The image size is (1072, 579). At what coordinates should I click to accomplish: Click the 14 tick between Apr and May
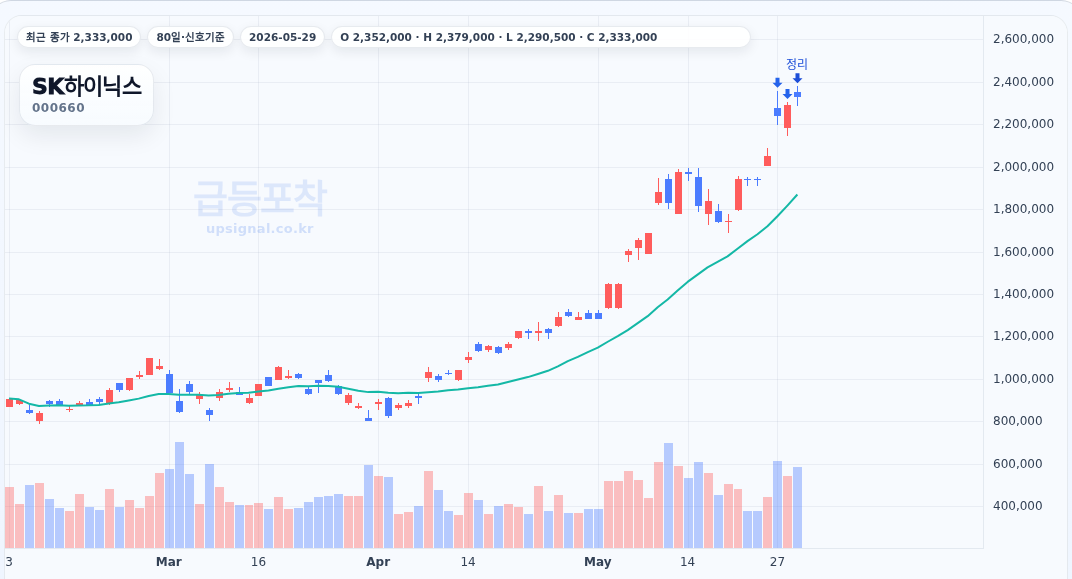(468, 562)
